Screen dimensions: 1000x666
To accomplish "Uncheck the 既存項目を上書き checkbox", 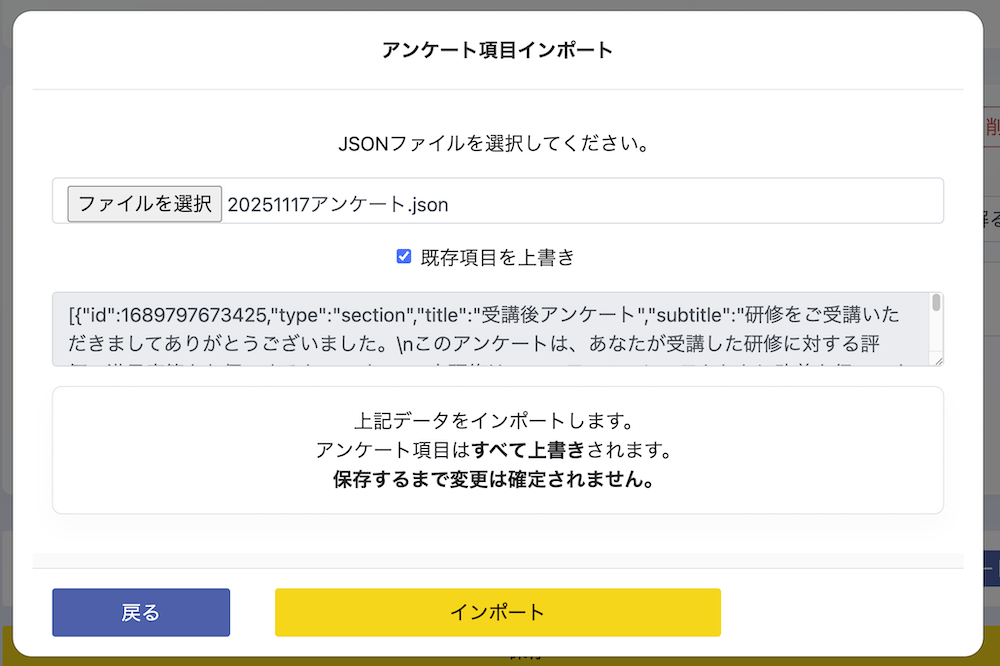I will [404, 257].
